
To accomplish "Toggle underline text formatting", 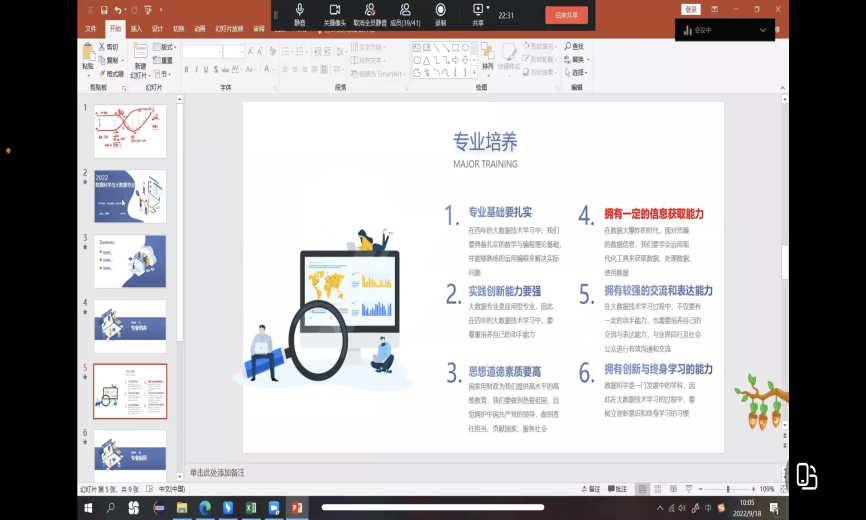I will coord(209,70).
